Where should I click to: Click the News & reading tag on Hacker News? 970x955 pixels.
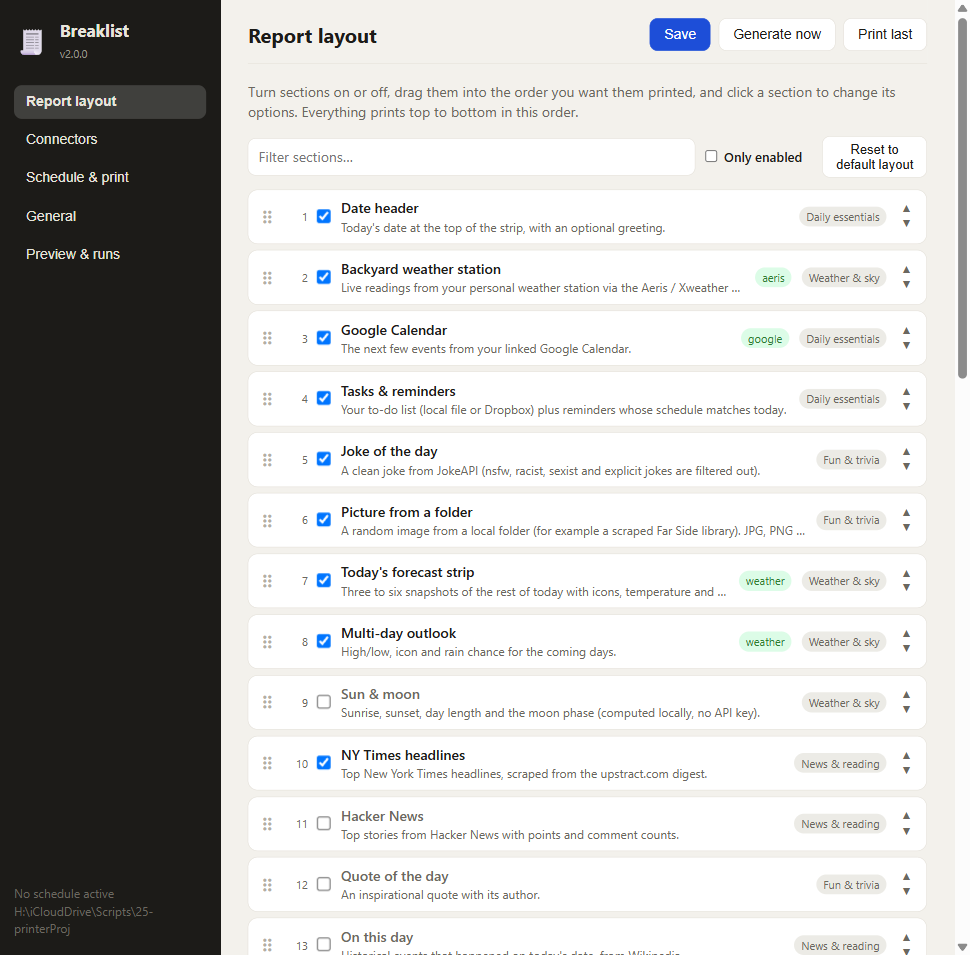click(x=840, y=824)
